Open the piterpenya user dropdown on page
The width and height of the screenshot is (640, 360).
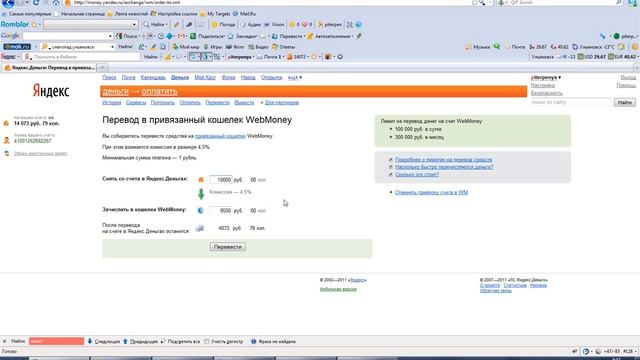coord(546,77)
